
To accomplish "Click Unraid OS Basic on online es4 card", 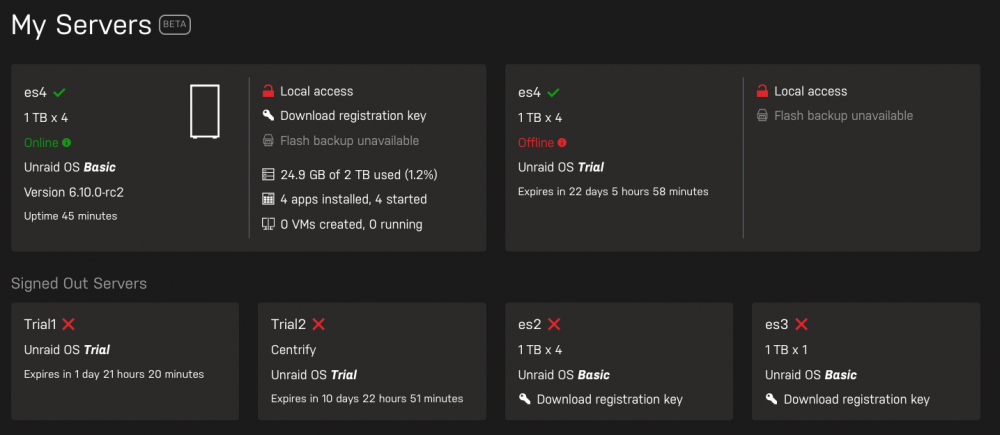I will 70,168.
